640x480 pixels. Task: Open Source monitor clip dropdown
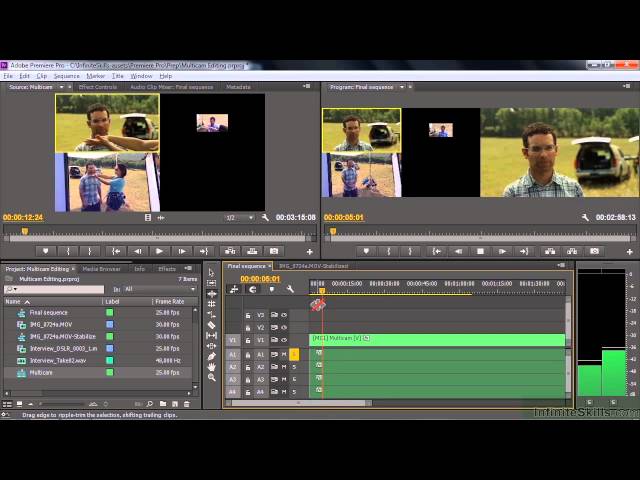(62, 87)
